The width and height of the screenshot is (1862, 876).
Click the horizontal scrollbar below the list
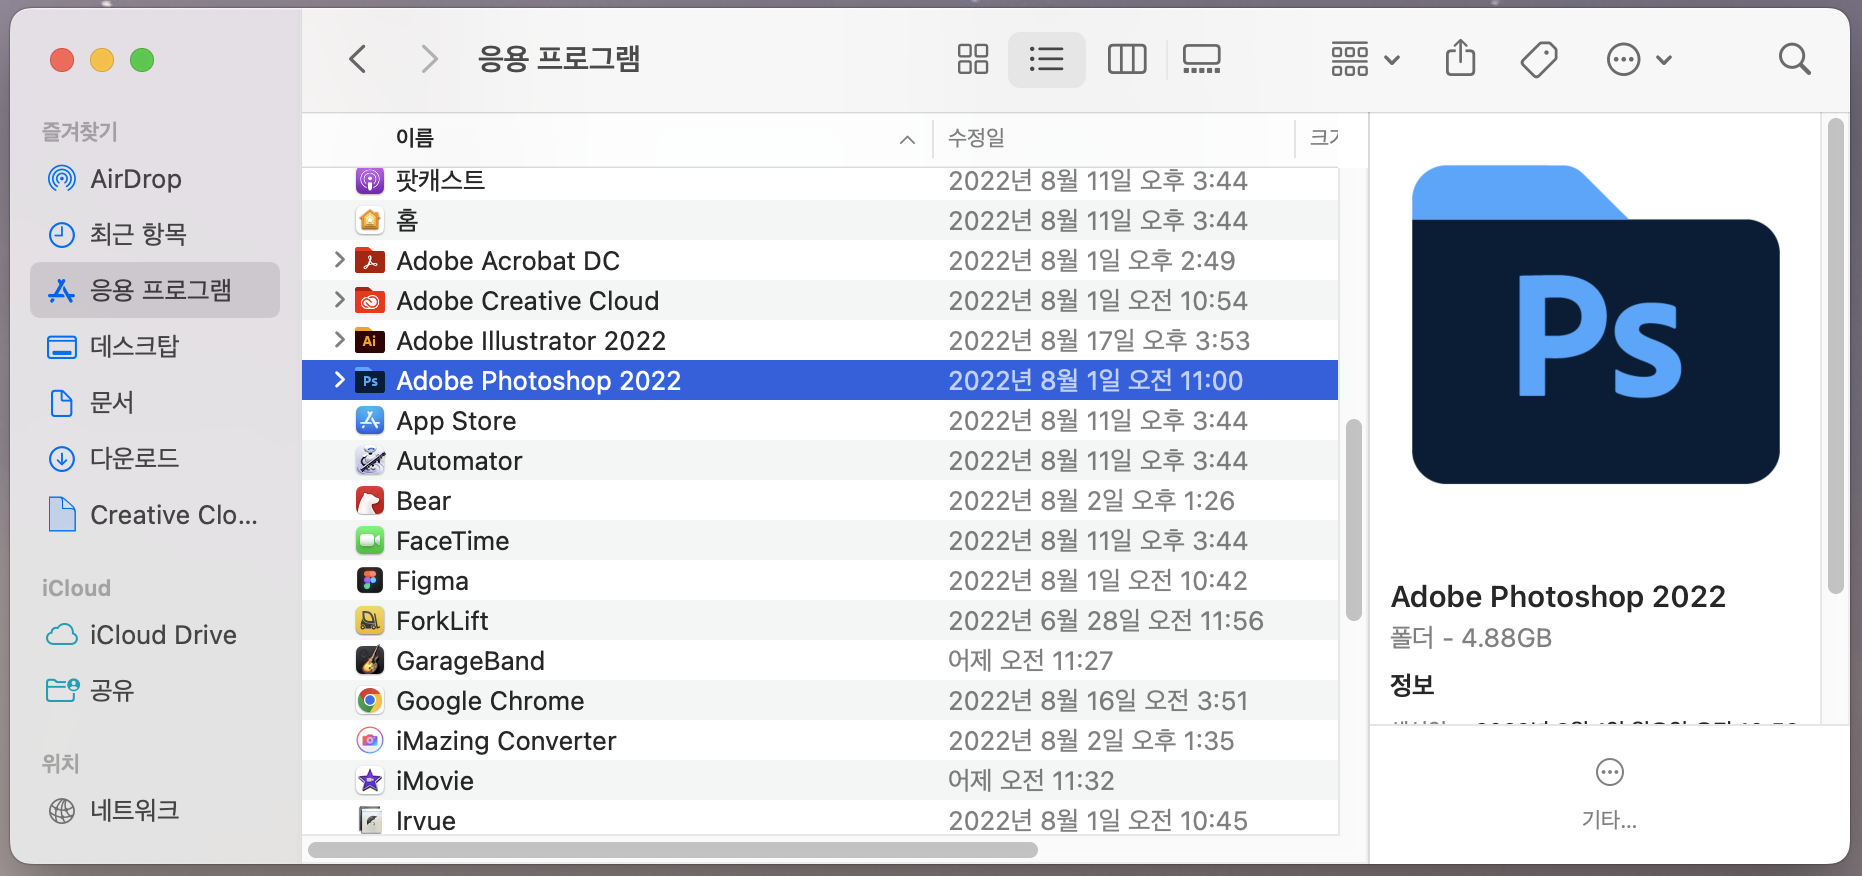pyautogui.click(x=672, y=850)
